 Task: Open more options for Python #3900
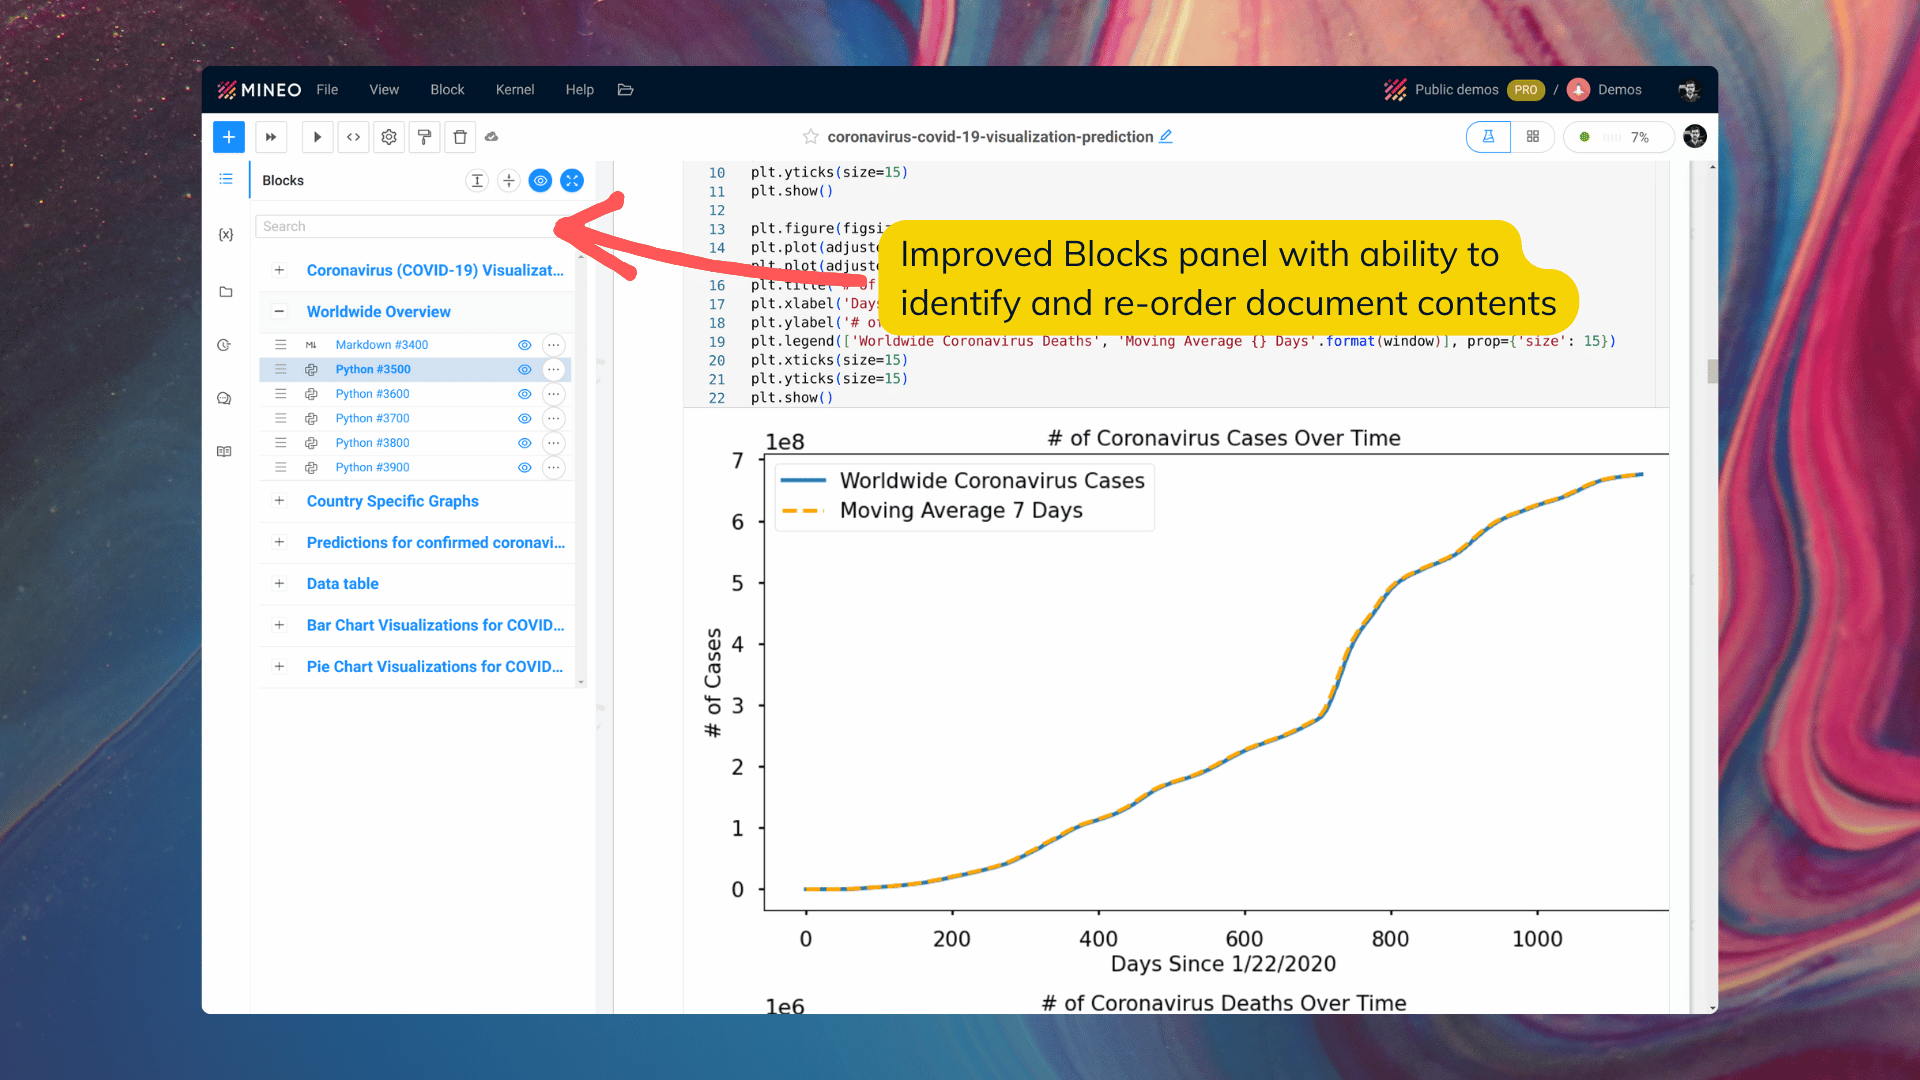(x=553, y=467)
